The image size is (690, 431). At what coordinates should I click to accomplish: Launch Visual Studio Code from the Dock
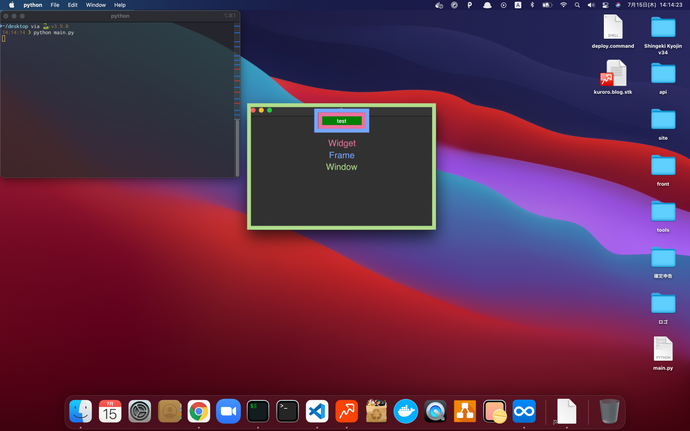click(x=317, y=411)
